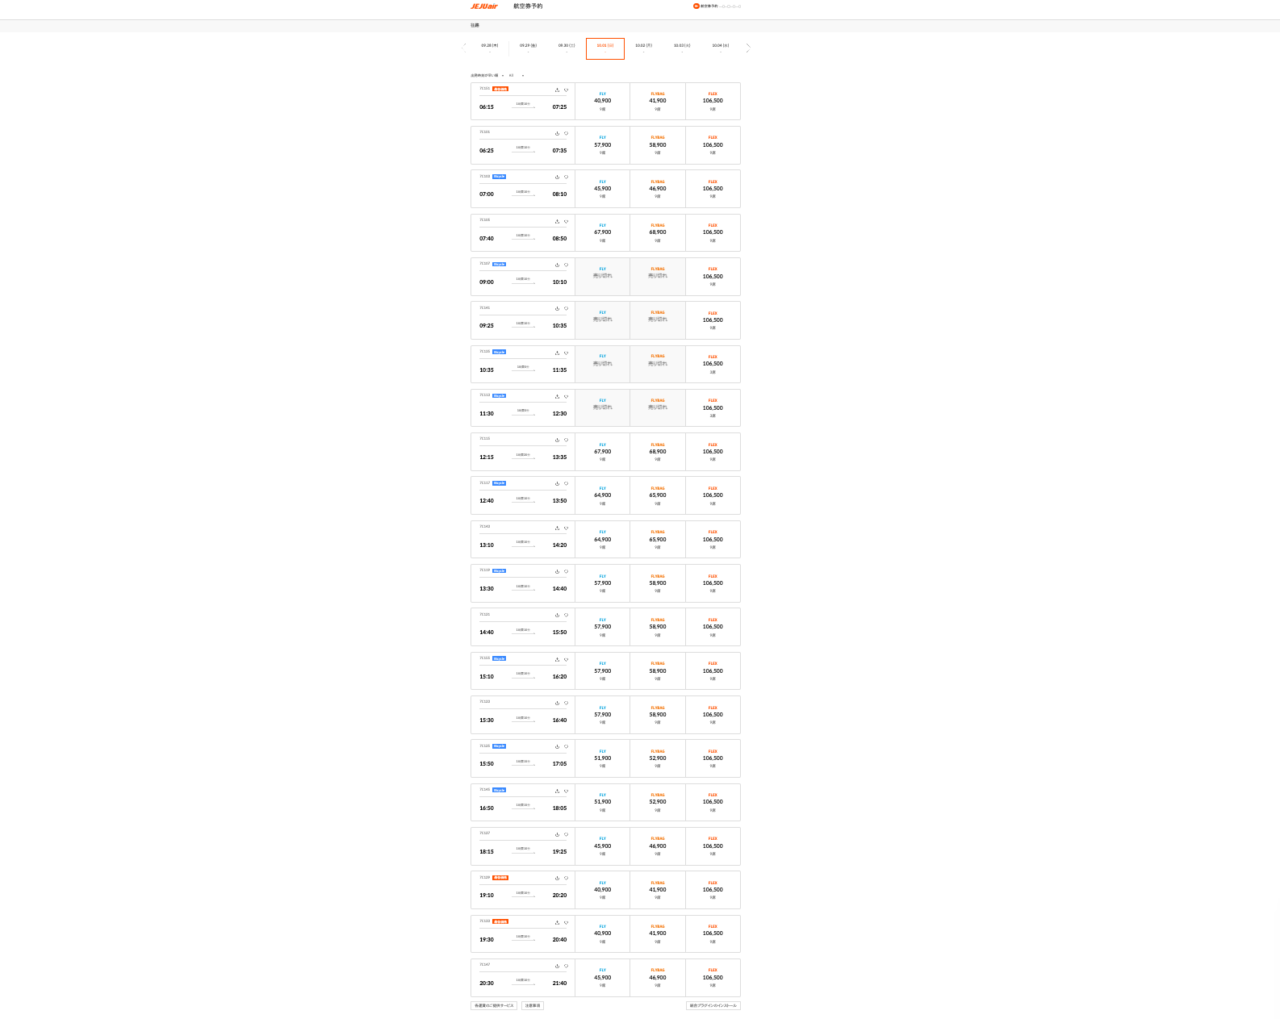The height and width of the screenshot is (1019, 1280).
Task: Open the short dropdown right of the sort dropdown
Action: click(x=516, y=75)
